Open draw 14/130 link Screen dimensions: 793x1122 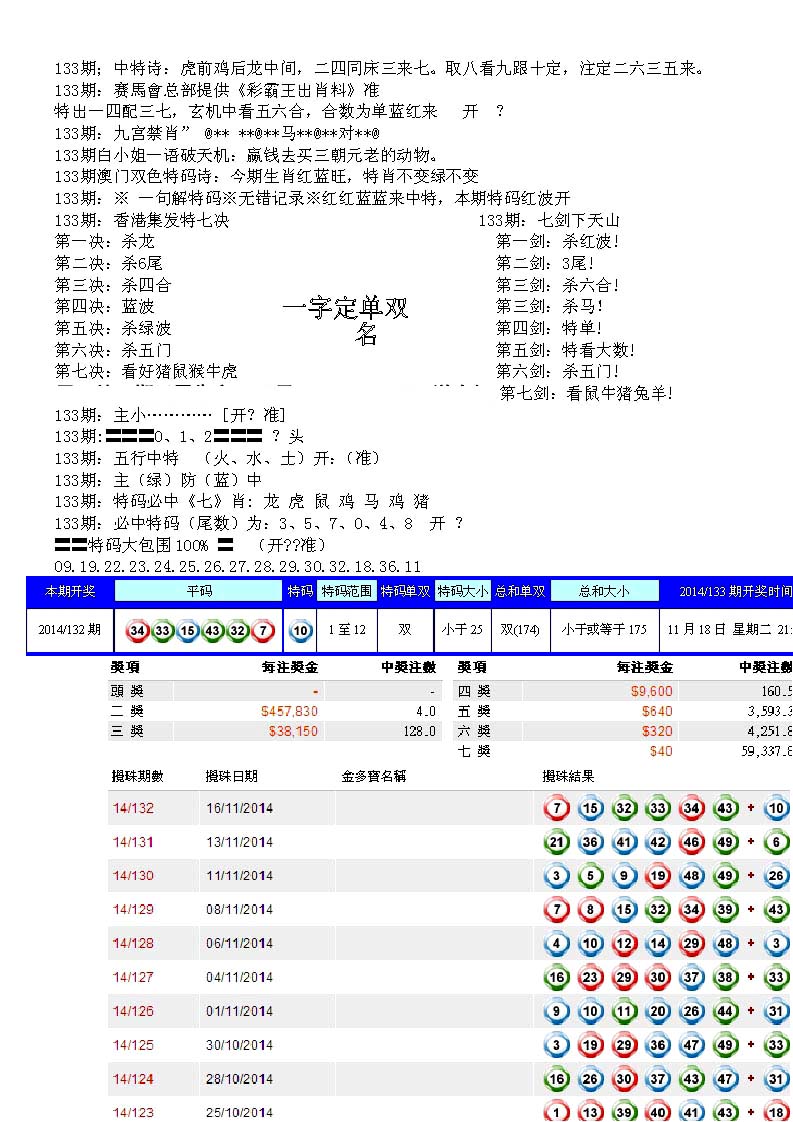click(x=133, y=875)
